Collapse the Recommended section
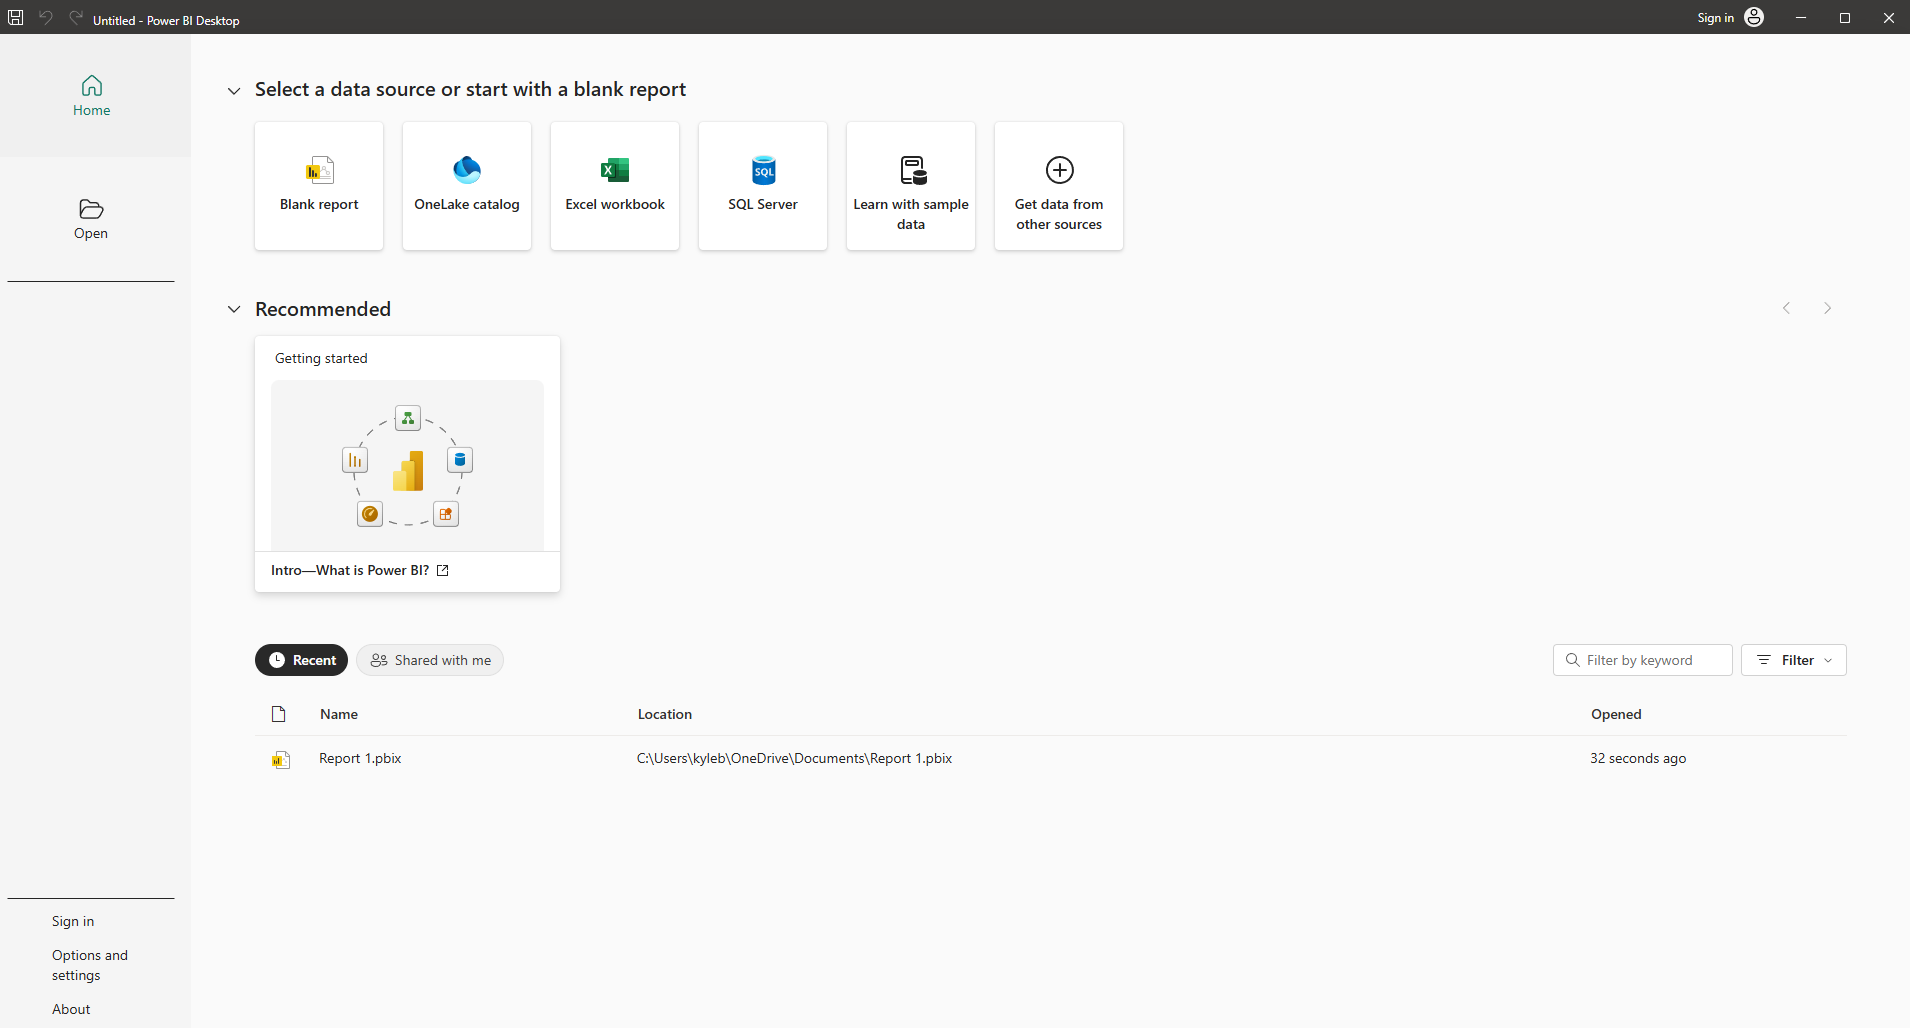This screenshot has width=1910, height=1028. [x=234, y=310]
